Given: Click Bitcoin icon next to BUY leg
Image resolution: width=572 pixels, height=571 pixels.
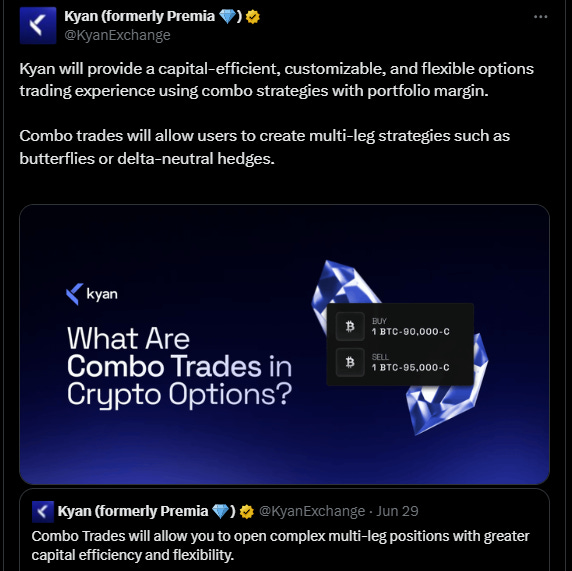Looking at the screenshot, I should tap(350, 326).
